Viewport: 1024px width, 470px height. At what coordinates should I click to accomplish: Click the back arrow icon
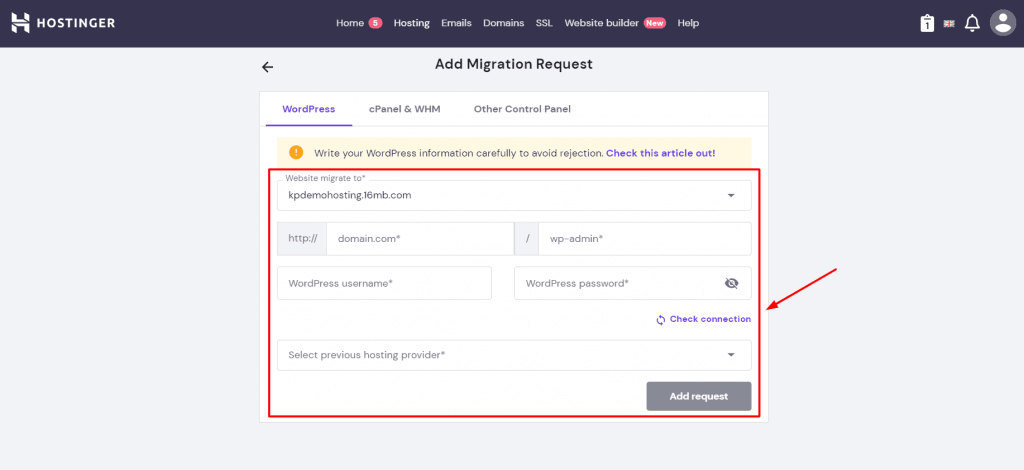[267, 67]
